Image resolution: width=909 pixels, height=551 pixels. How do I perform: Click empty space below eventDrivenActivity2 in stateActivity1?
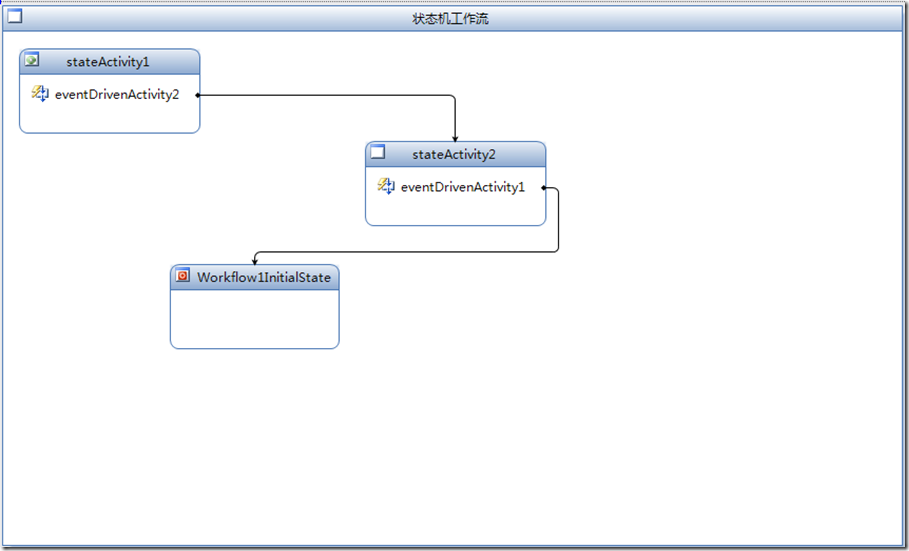click(x=110, y=118)
